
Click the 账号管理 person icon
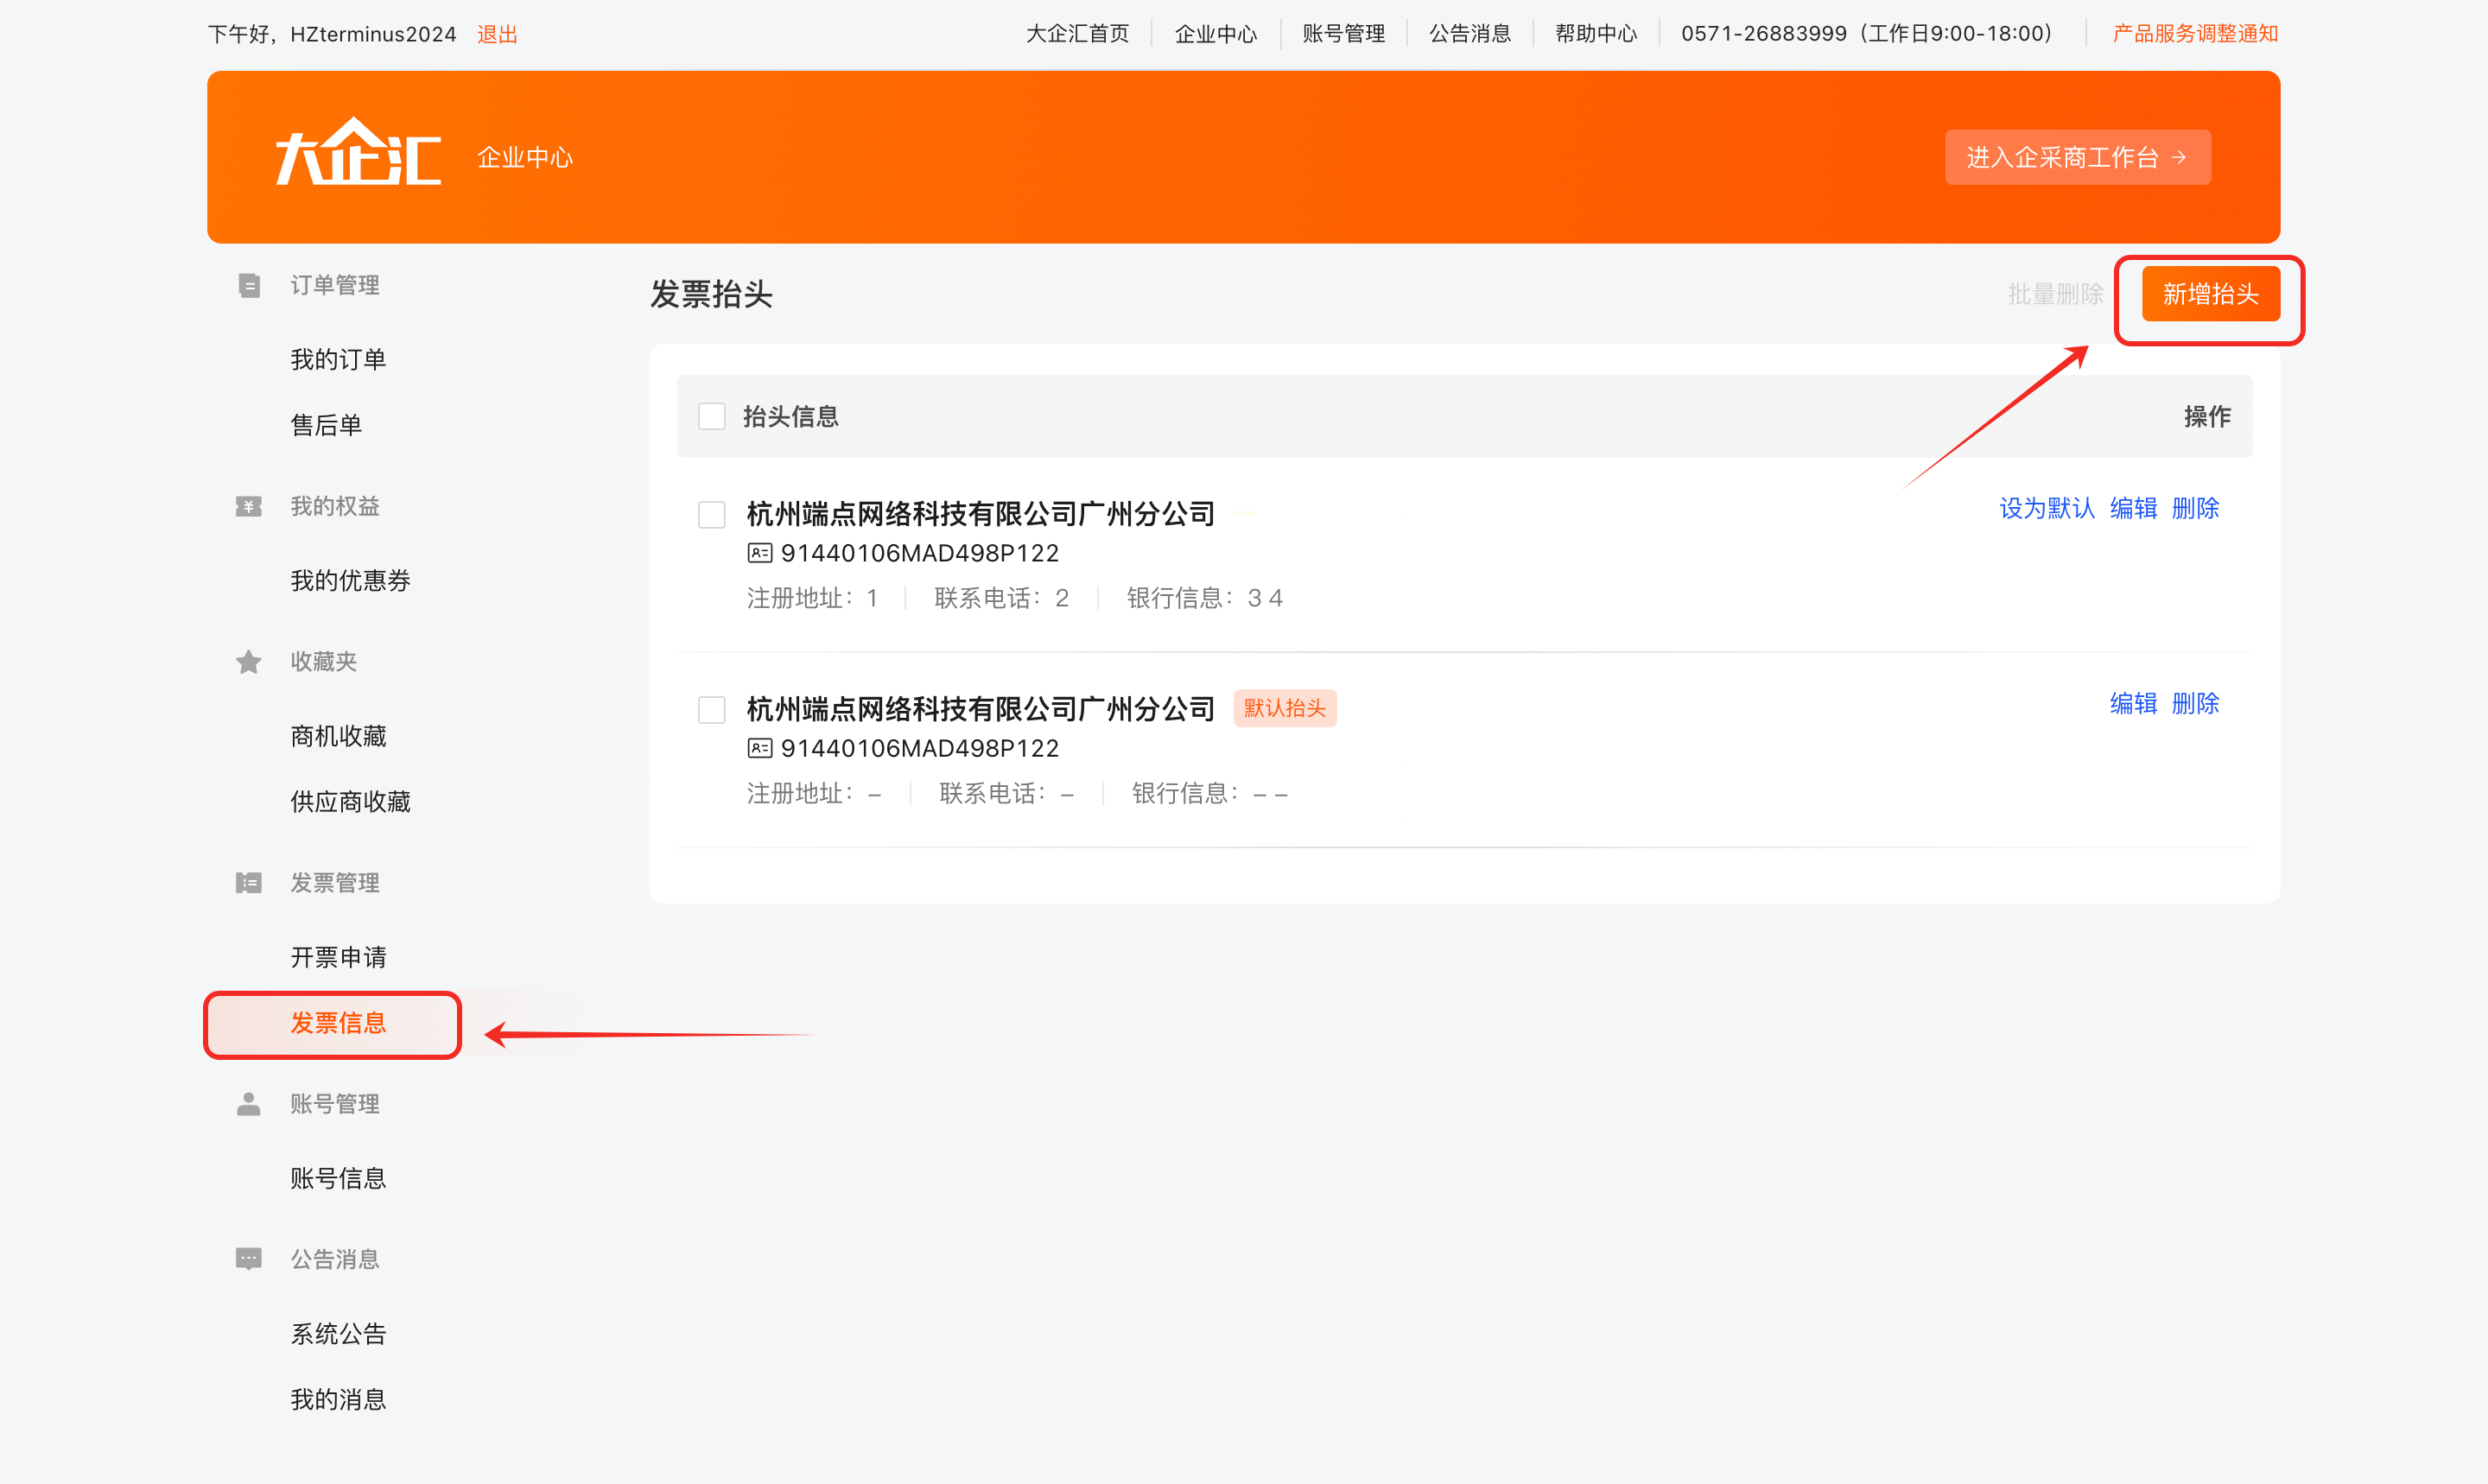pos(249,1104)
